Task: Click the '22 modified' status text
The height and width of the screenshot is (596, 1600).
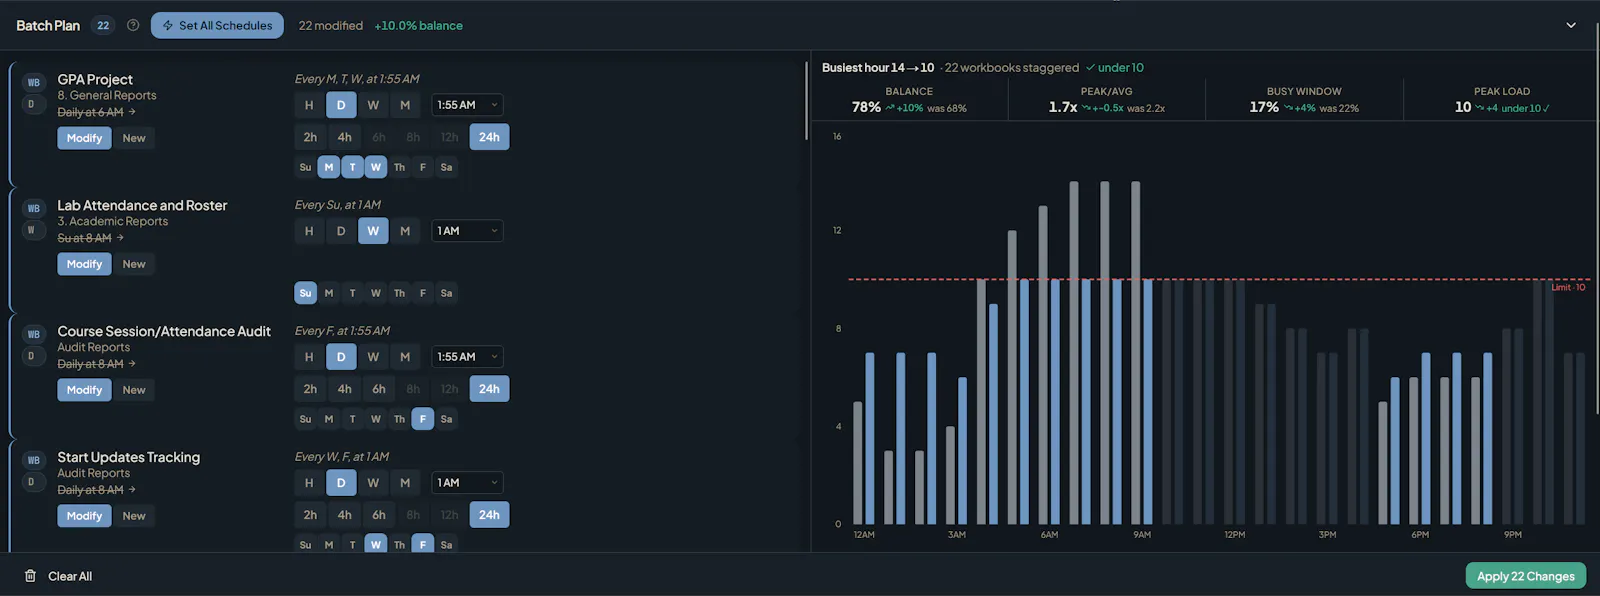Action: (331, 25)
